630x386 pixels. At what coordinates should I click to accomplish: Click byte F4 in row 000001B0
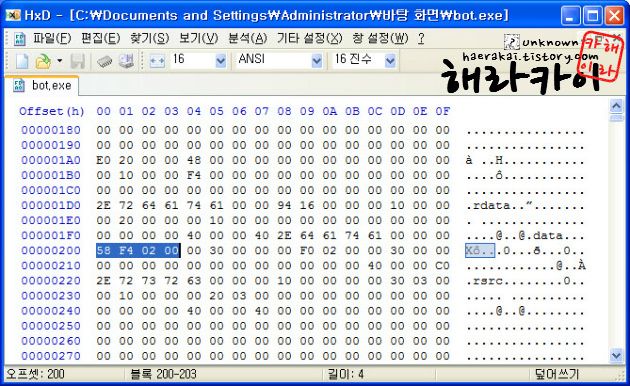[x=194, y=175]
